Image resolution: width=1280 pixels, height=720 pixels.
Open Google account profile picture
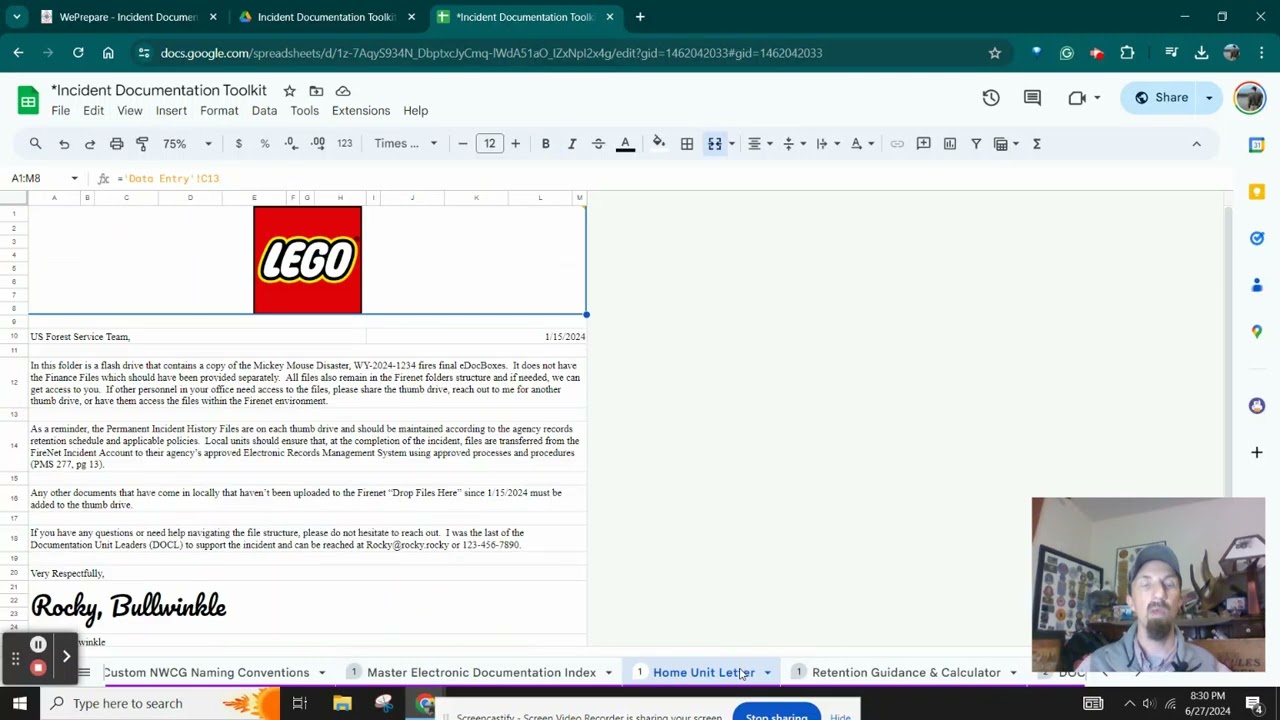tap(1250, 98)
